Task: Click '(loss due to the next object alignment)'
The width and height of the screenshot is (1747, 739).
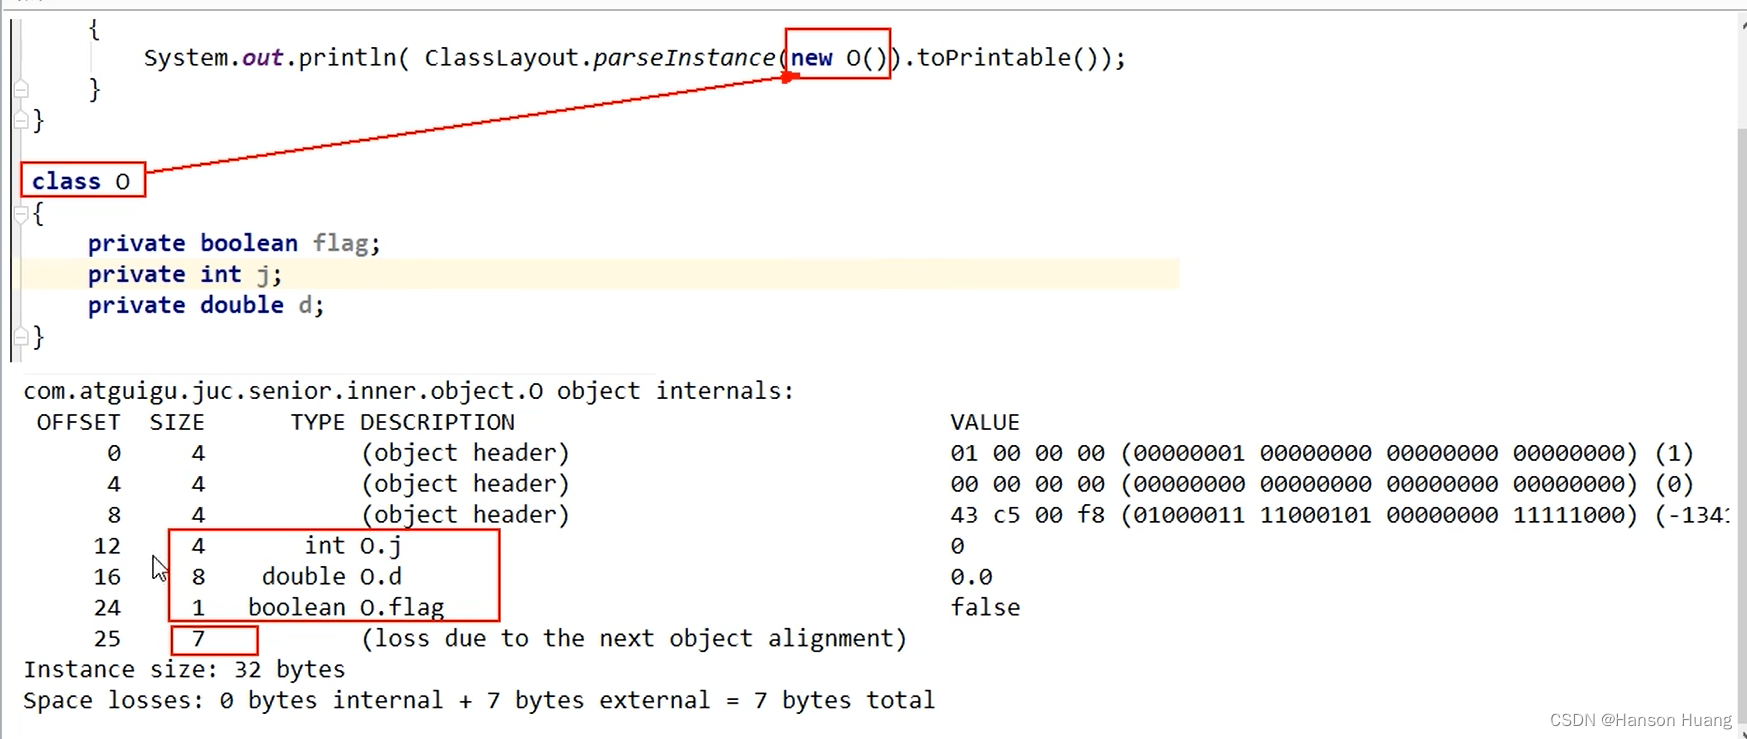Action: coord(634,639)
